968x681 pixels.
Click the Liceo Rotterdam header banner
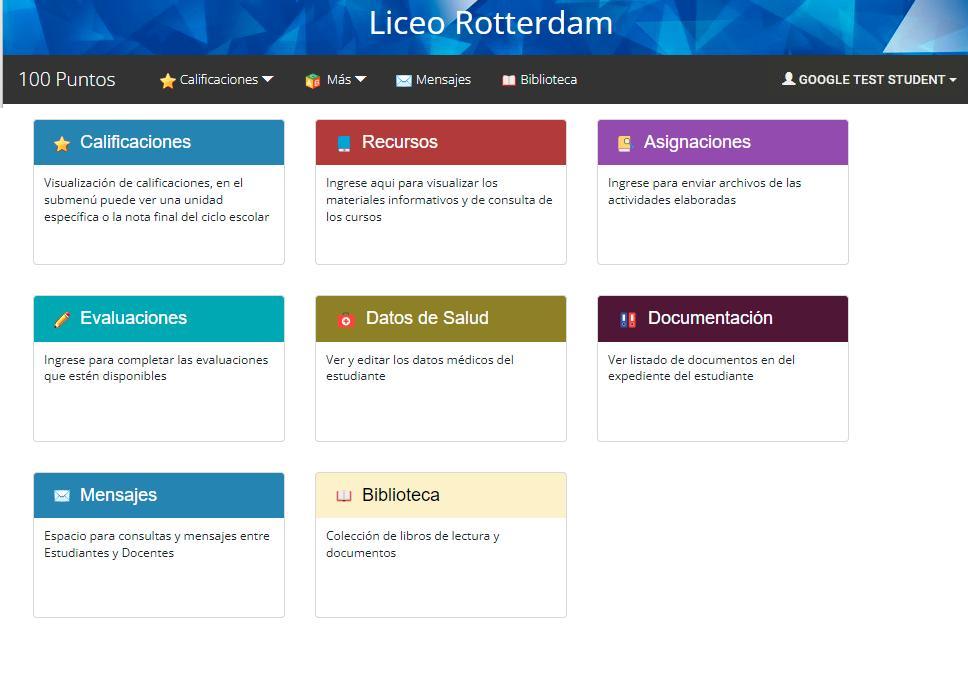[x=490, y=24]
